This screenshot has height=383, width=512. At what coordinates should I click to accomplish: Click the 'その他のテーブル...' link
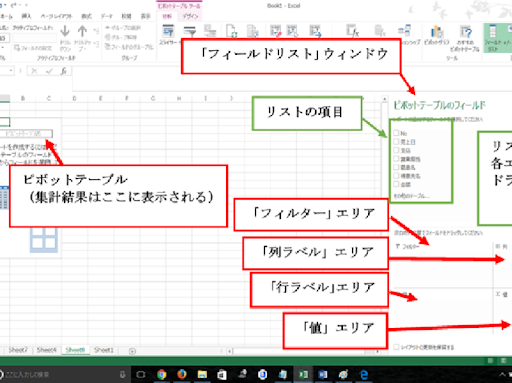coord(411,196)
